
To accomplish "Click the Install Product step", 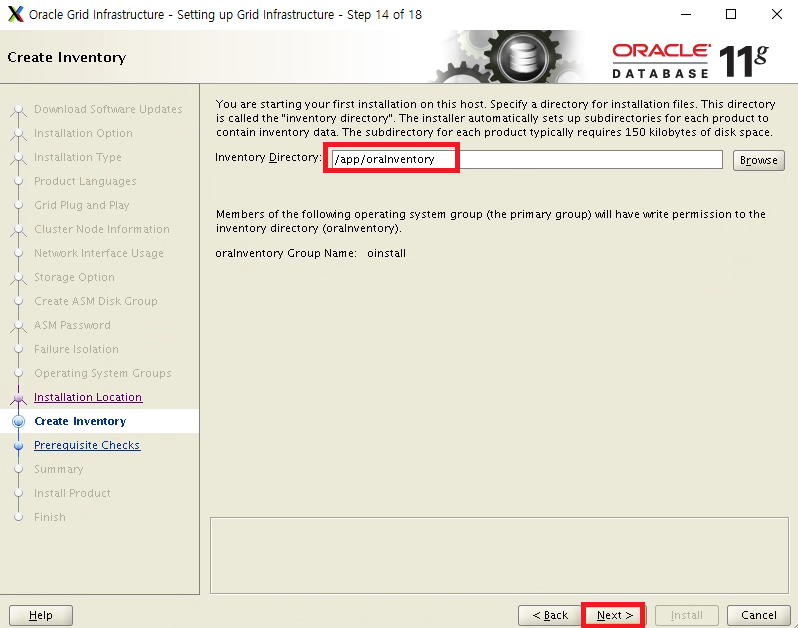I will click(72, 493).
